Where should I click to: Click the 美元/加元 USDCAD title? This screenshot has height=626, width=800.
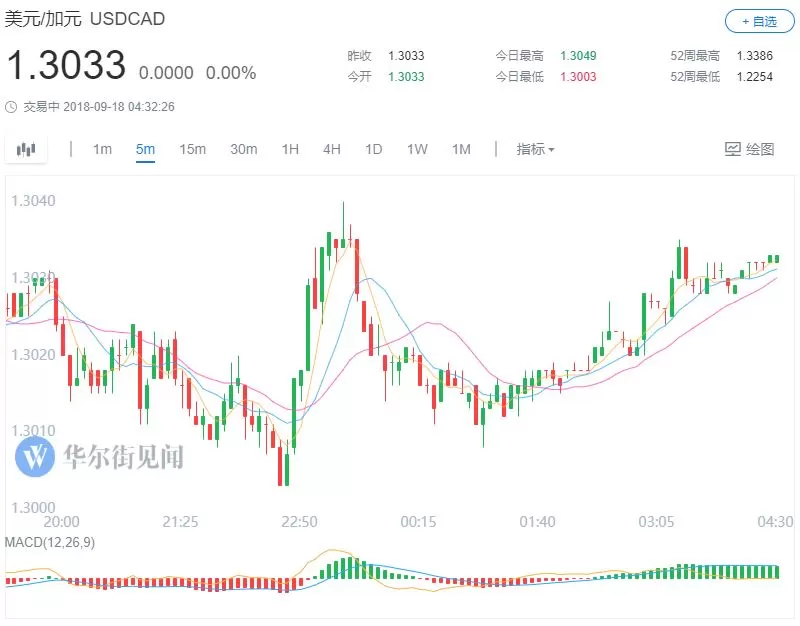coord(85,19)
